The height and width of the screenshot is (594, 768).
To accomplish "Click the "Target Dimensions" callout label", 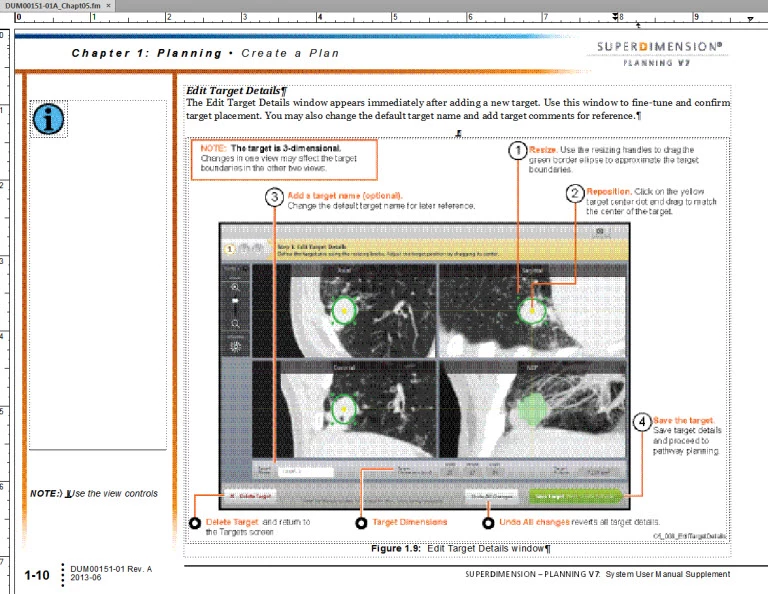I will tap(409, 522).
